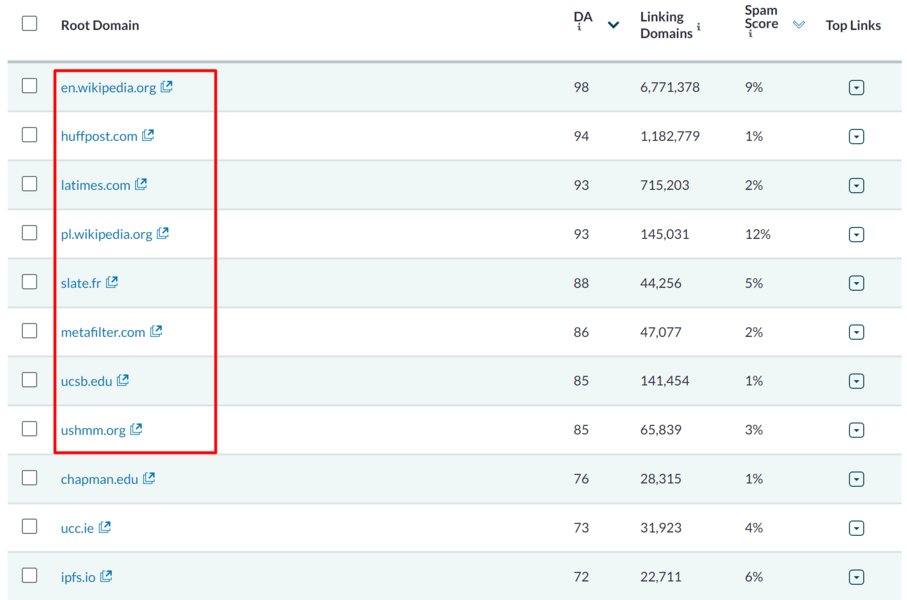Click the Linking Domains column header
The width and height of the screenshot is (907, 600).
(x=666, y=25)
